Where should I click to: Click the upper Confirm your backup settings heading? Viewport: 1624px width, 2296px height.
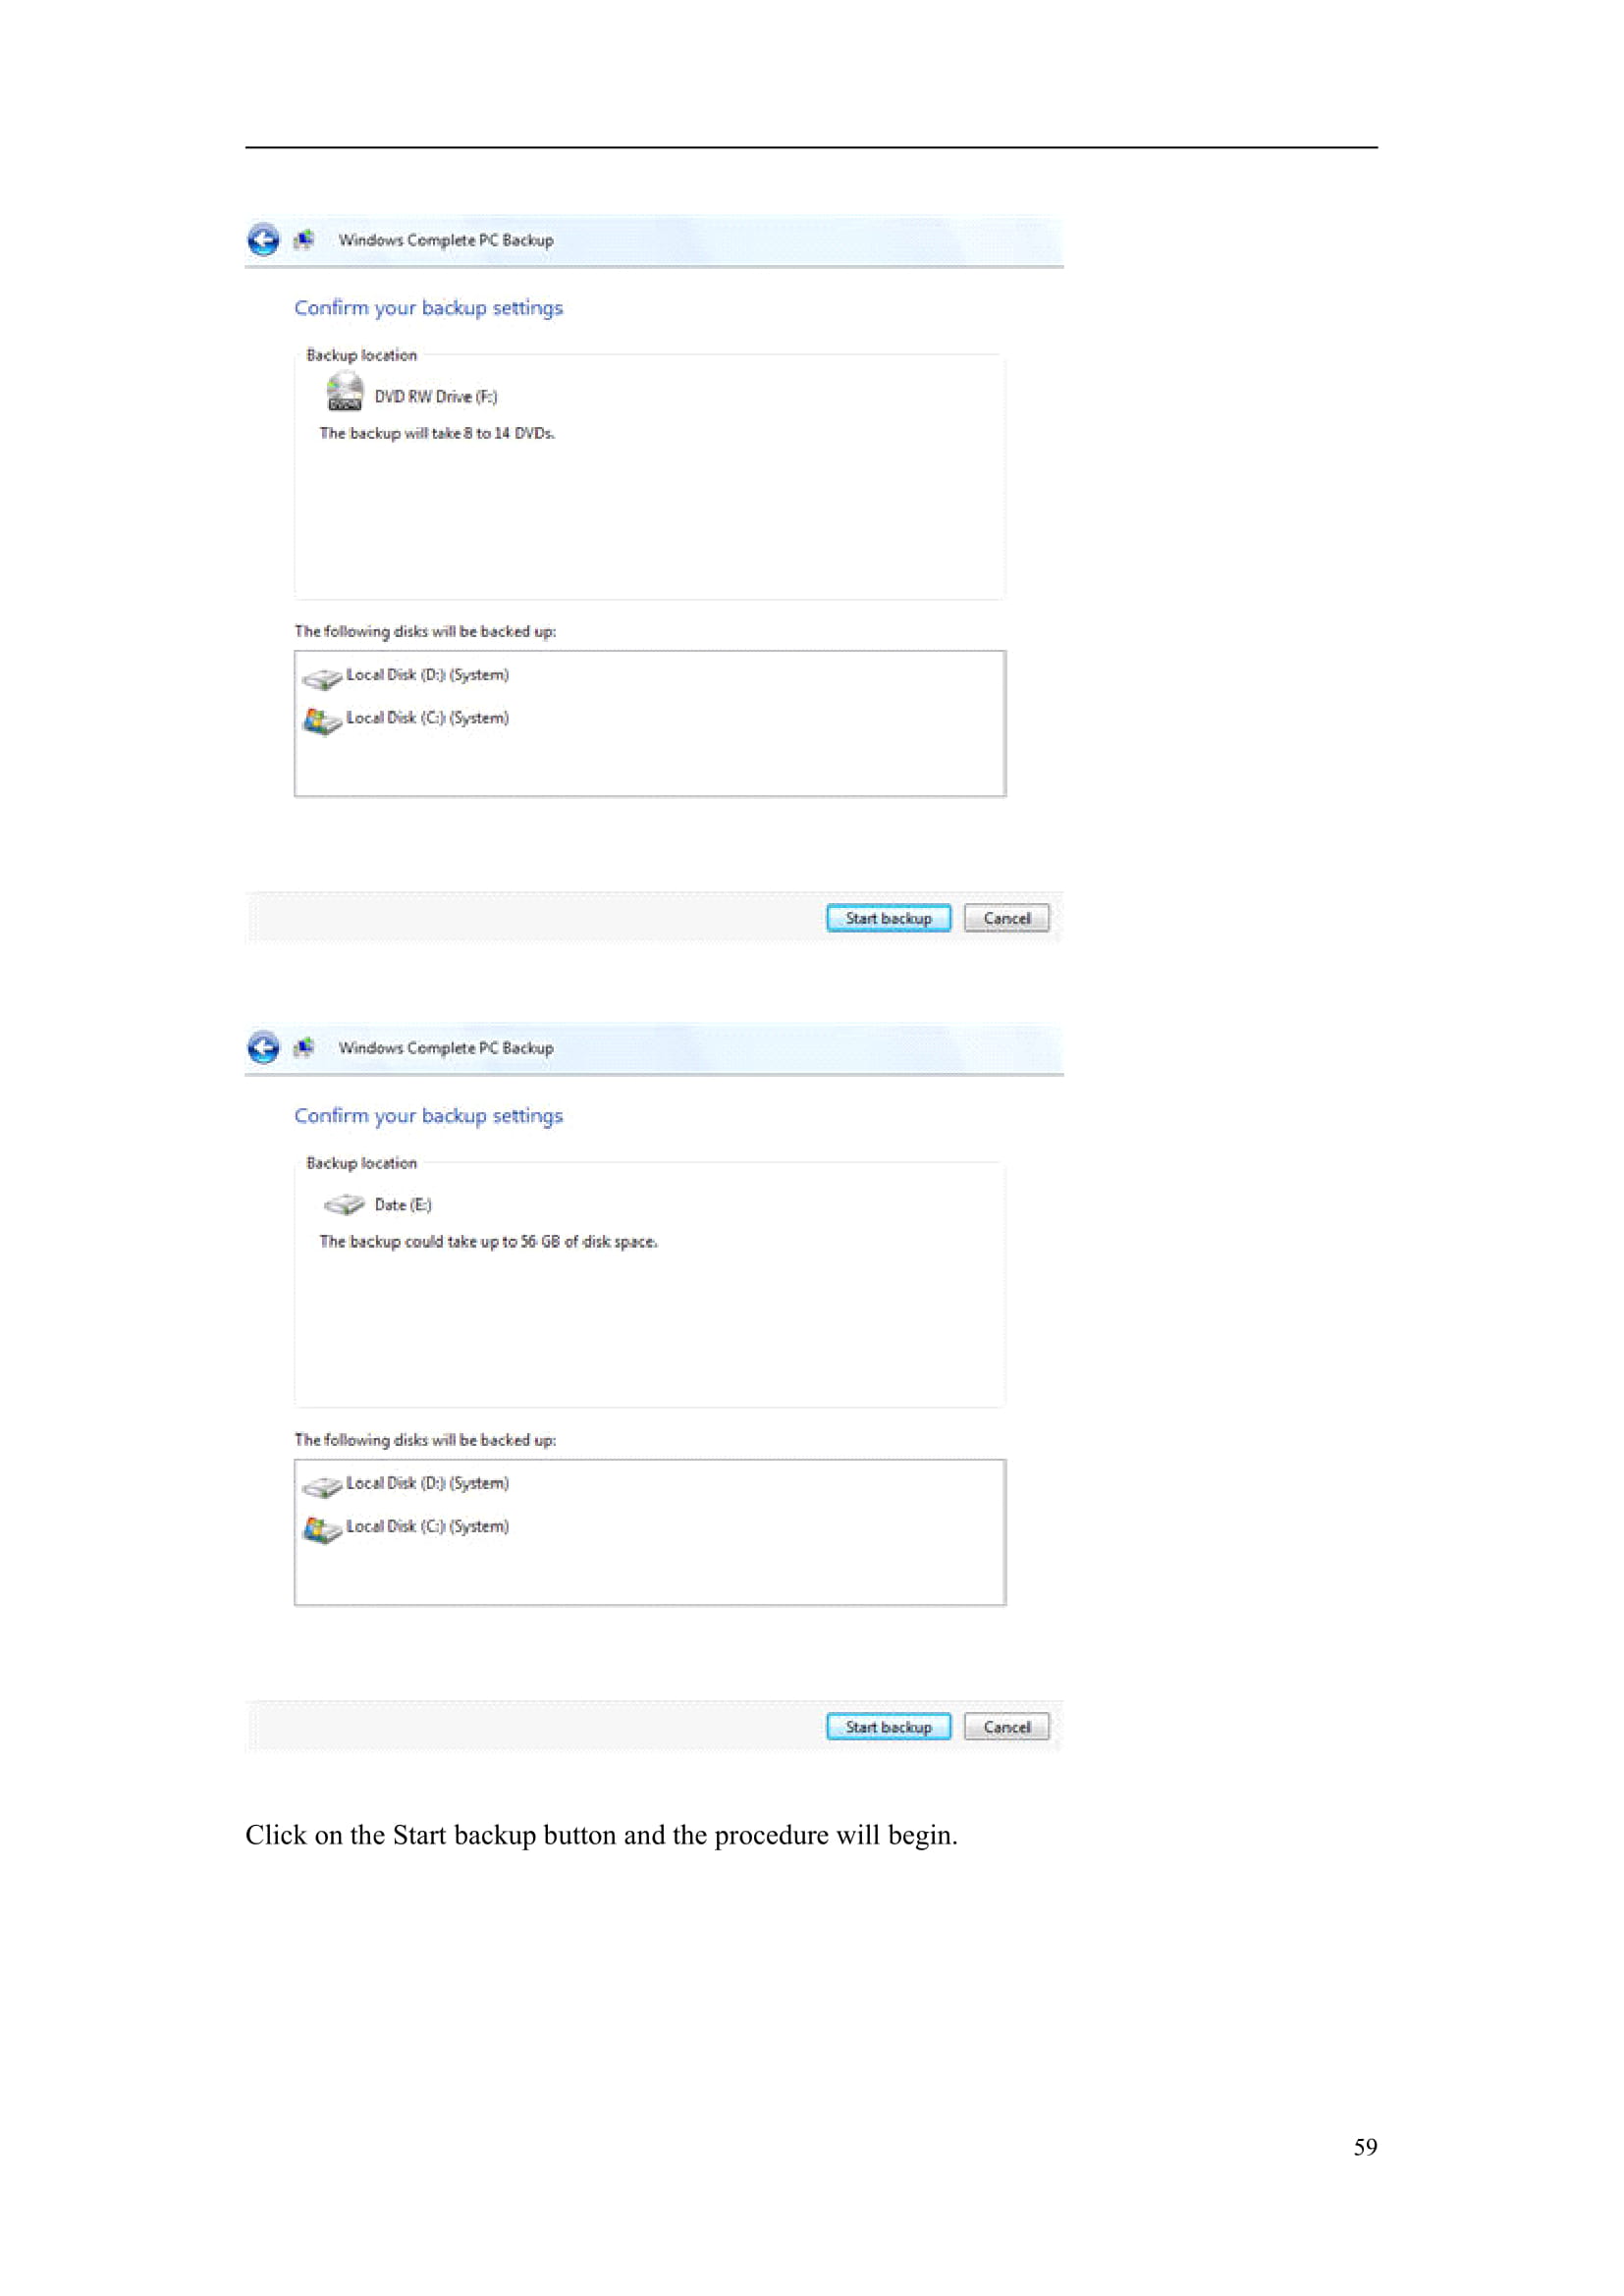[429, 308]
